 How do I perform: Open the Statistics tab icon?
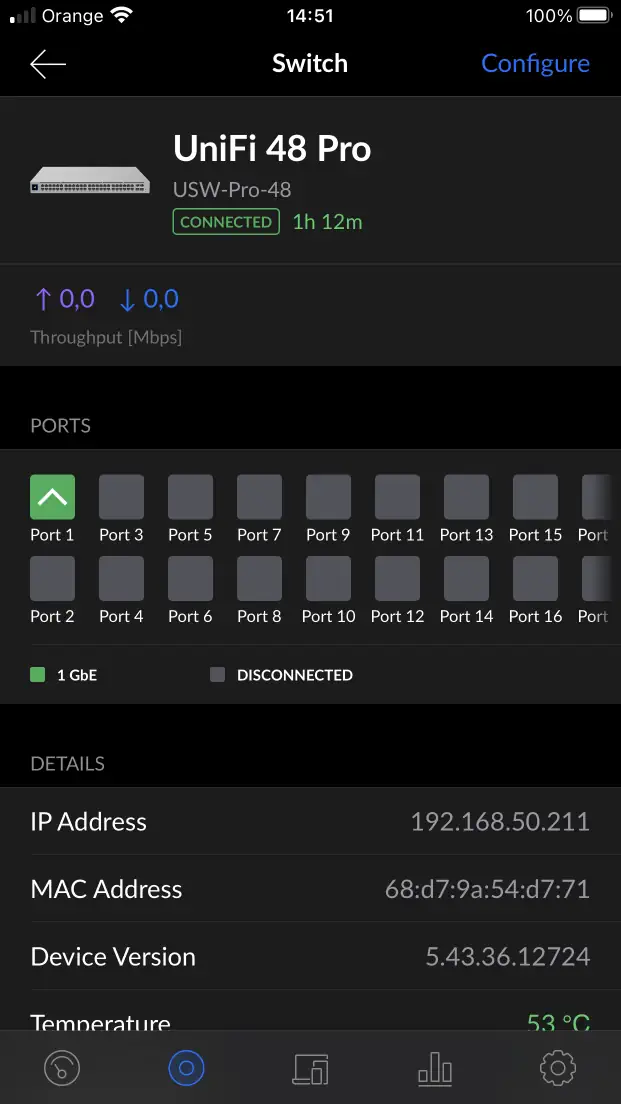435,1068
